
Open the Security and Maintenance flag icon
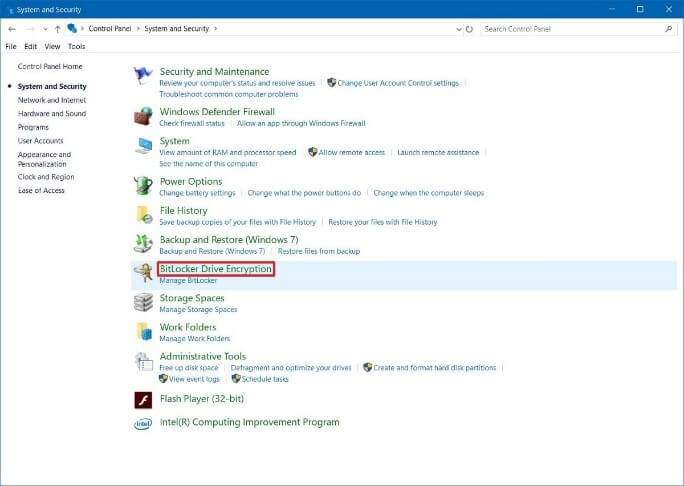click(143, 76)
